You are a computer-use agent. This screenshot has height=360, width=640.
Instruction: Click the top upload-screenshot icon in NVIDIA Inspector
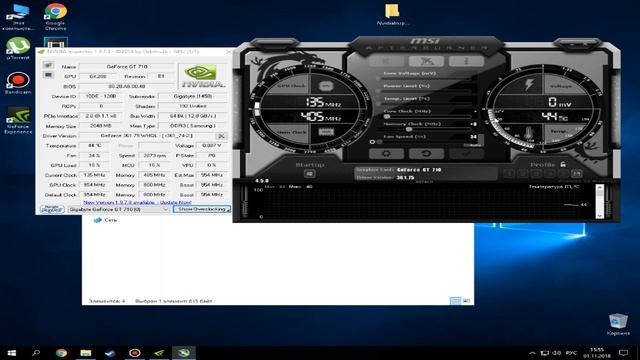pyautogui.click(x=48, y=65)
